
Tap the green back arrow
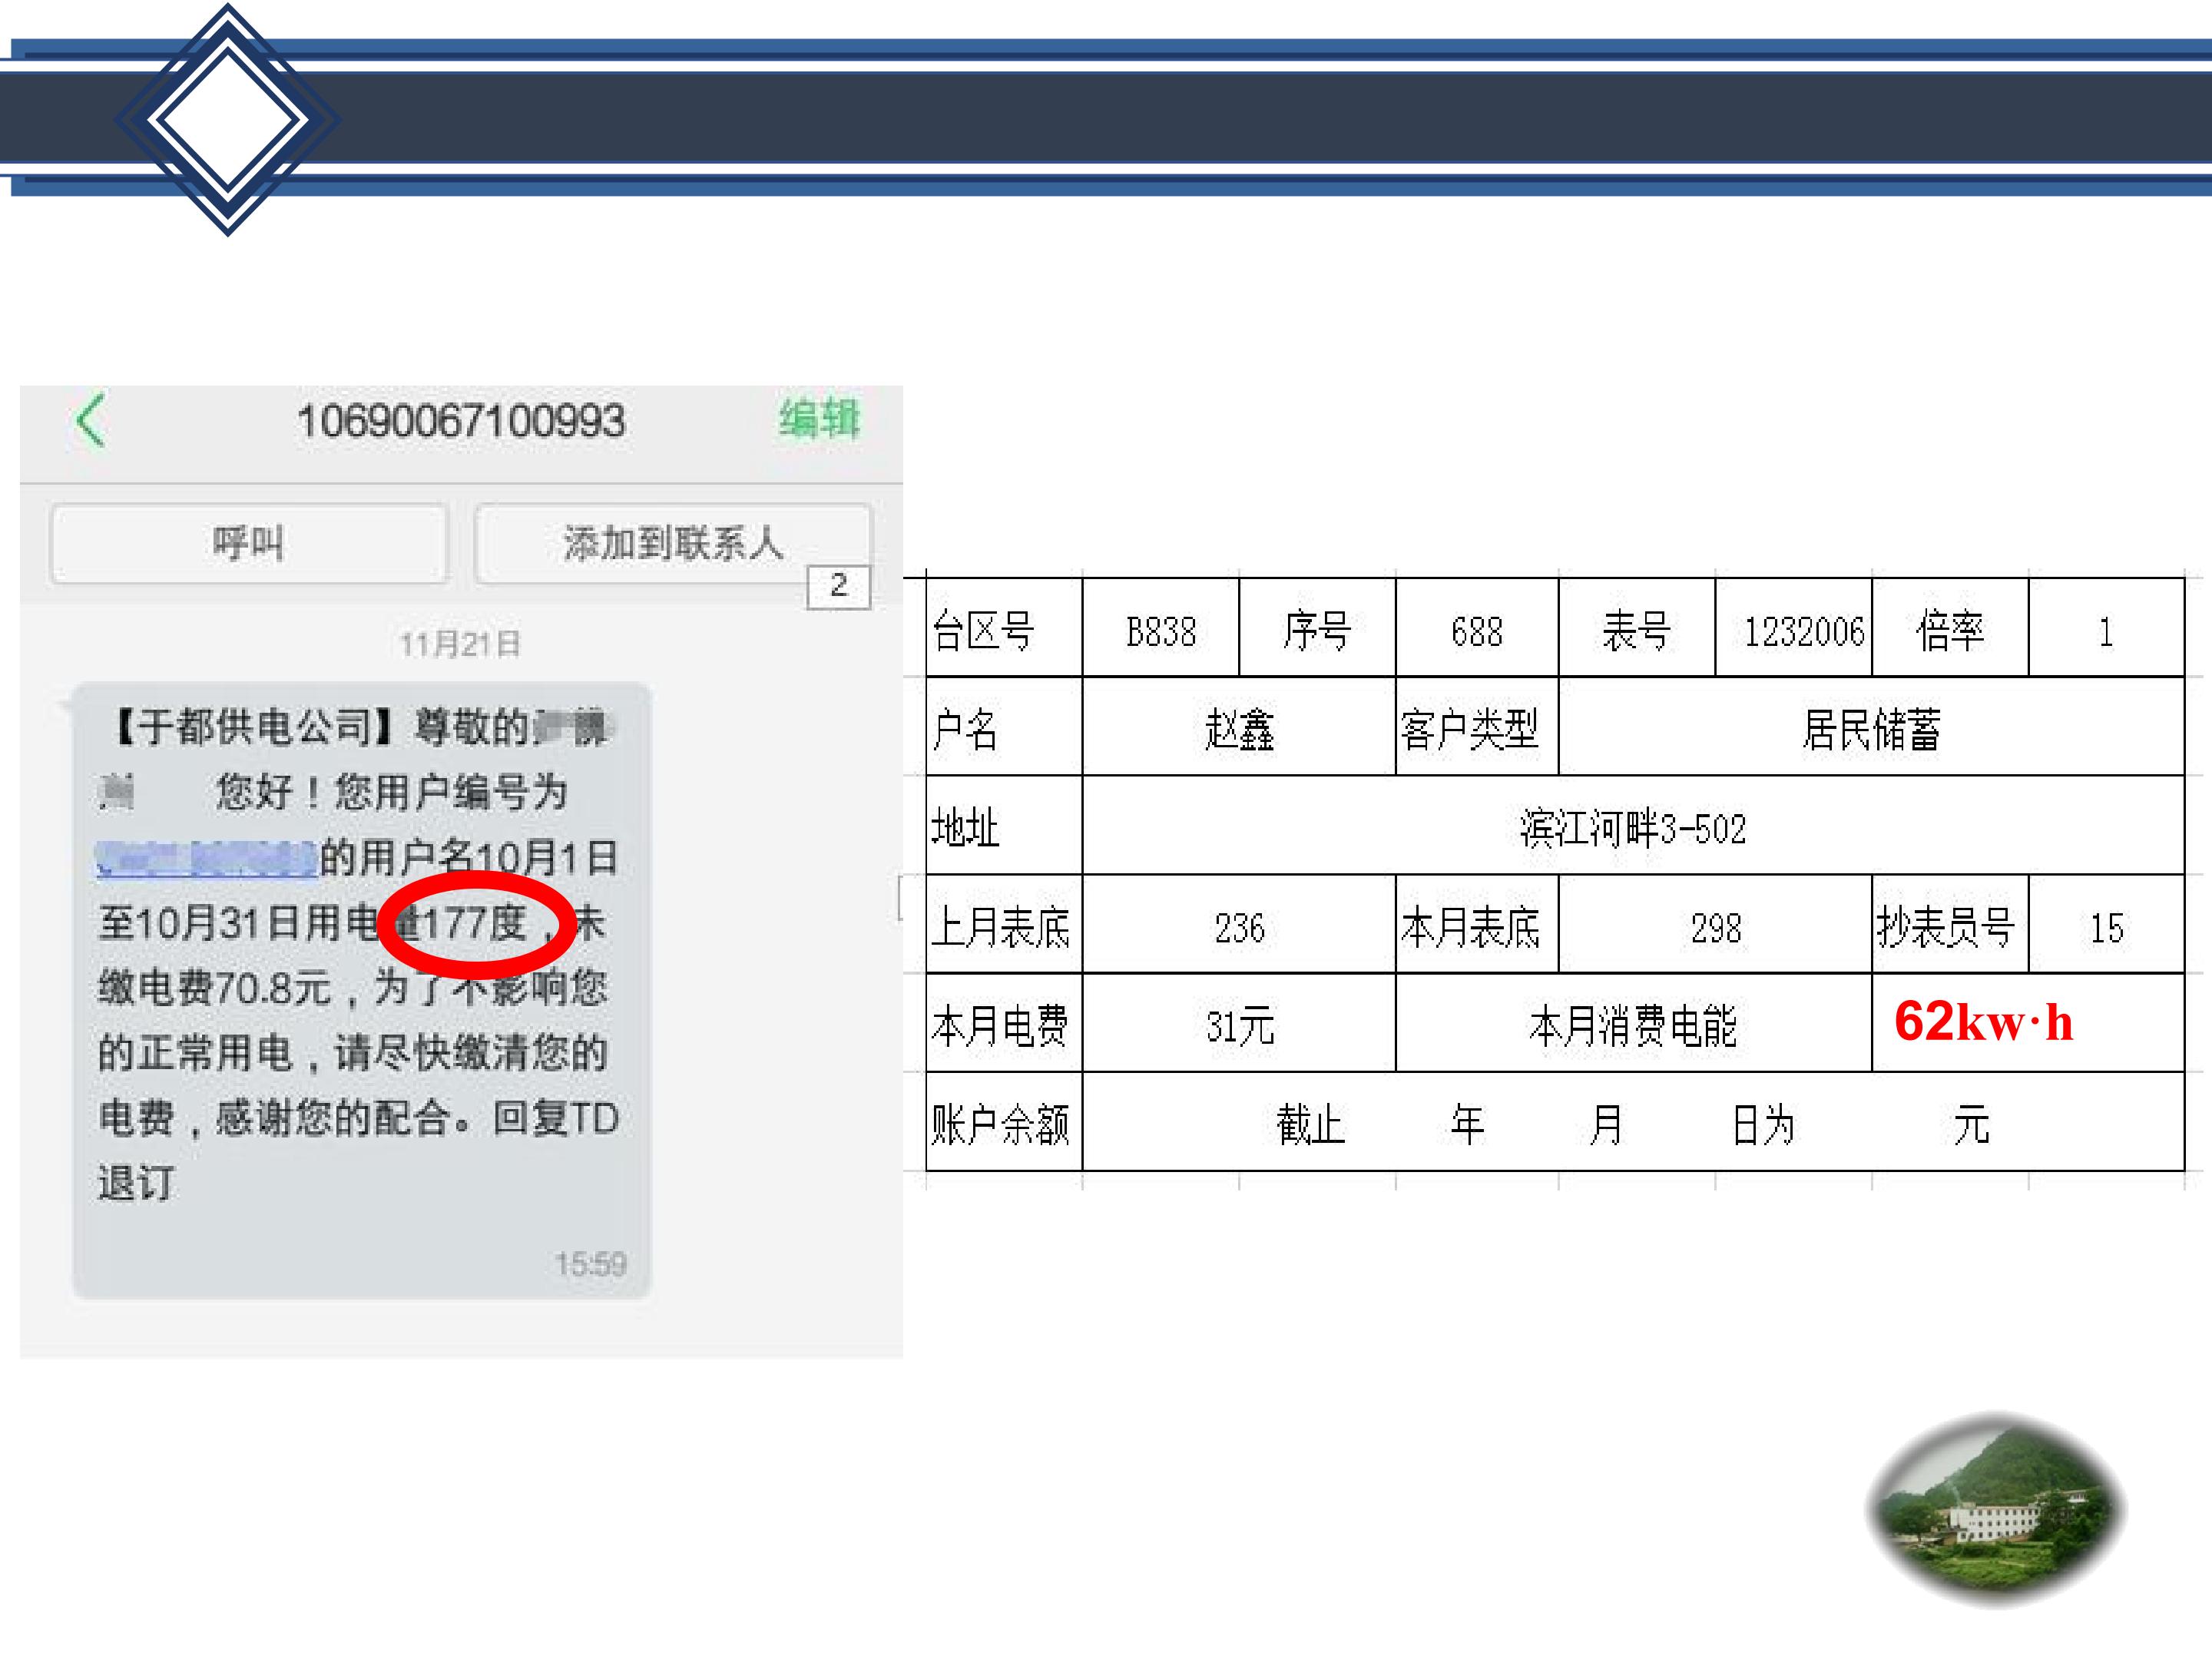[x=91, y=420]
